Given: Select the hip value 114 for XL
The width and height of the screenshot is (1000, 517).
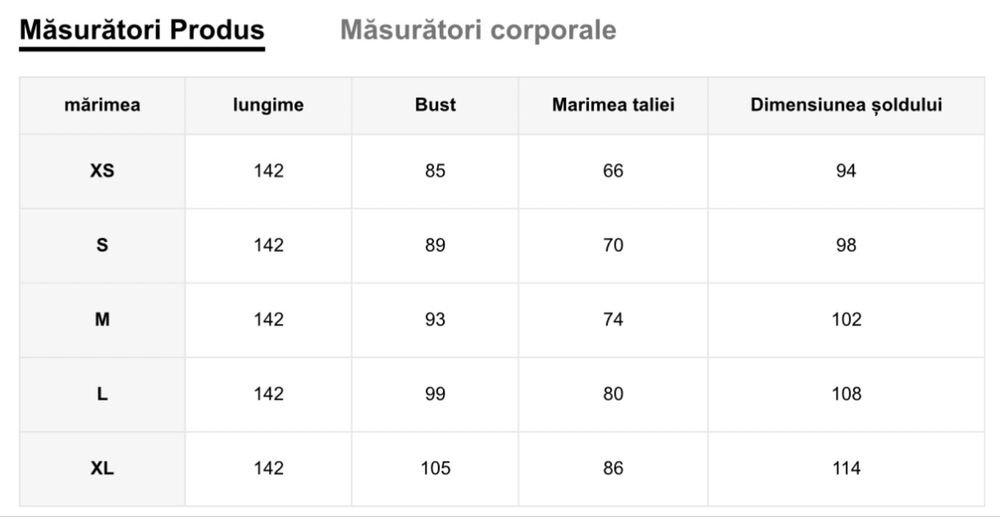Looking at the screenshot, I should point(846,468).
